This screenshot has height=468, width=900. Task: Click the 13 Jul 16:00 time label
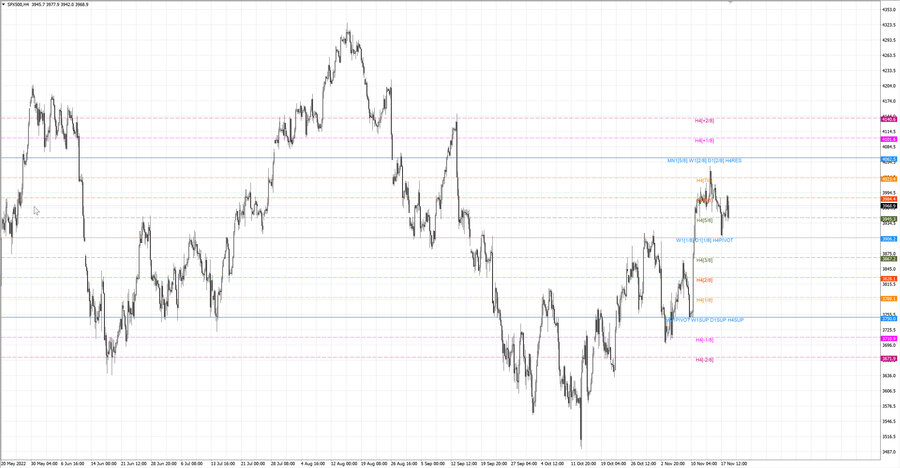(x=223, y=463)
